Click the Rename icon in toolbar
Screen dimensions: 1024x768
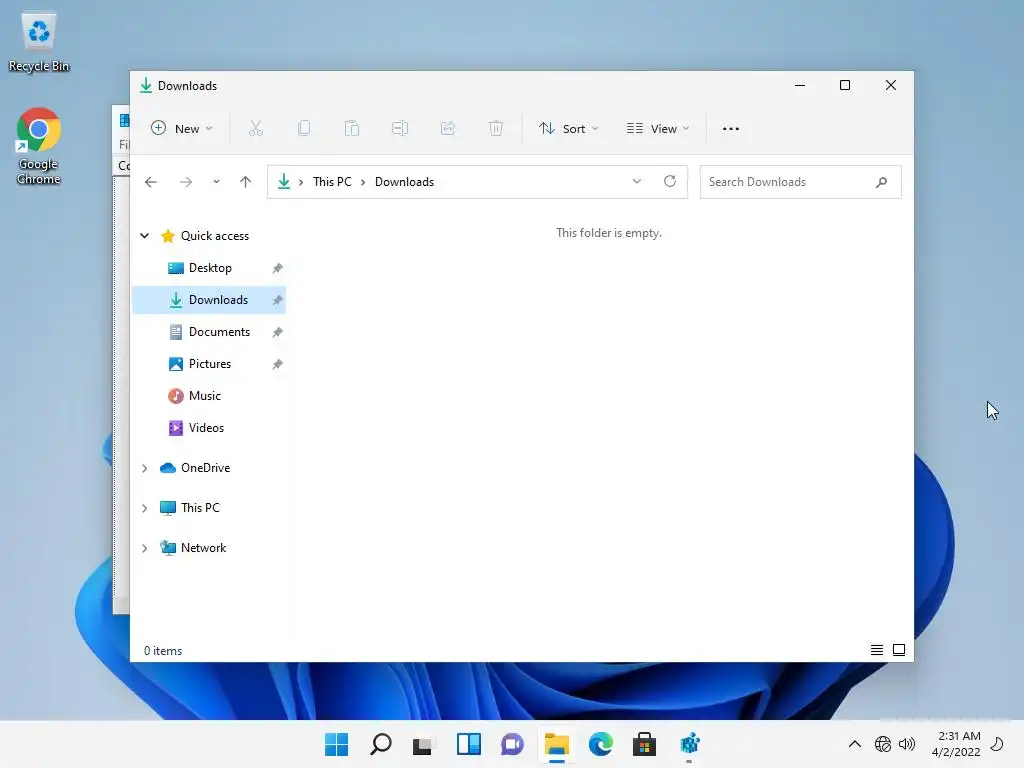pyautogui.click(x=400, y=129)
